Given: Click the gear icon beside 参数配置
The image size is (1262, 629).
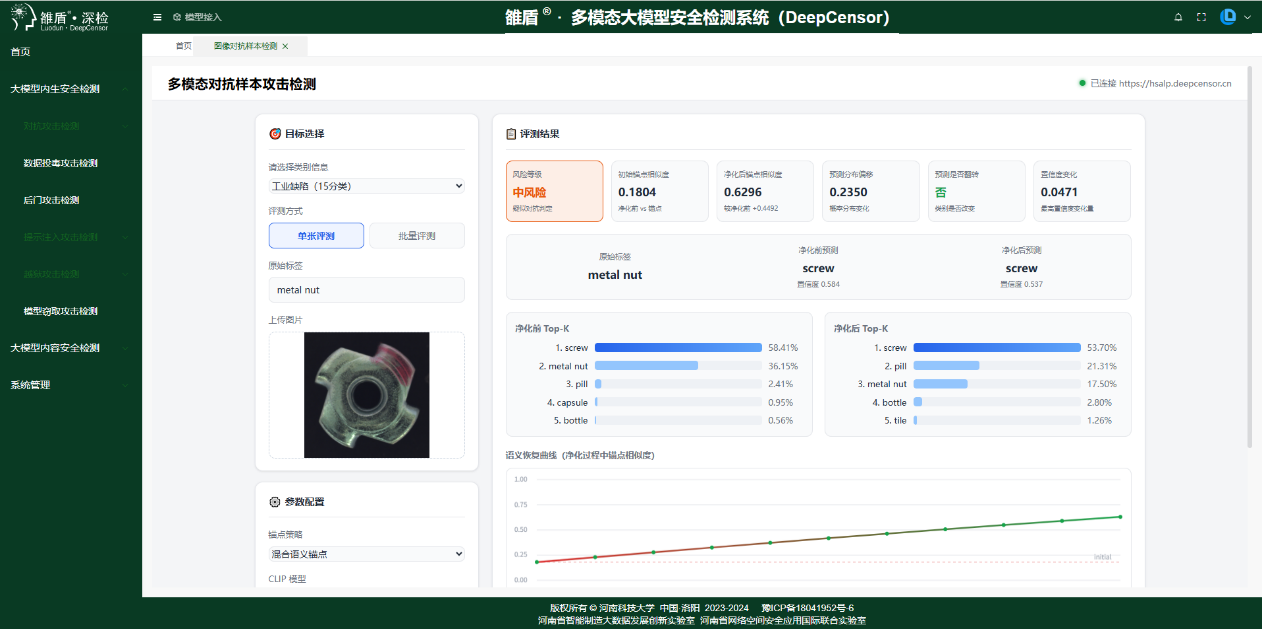Looking at the screenshot, I should pos(275,502).
